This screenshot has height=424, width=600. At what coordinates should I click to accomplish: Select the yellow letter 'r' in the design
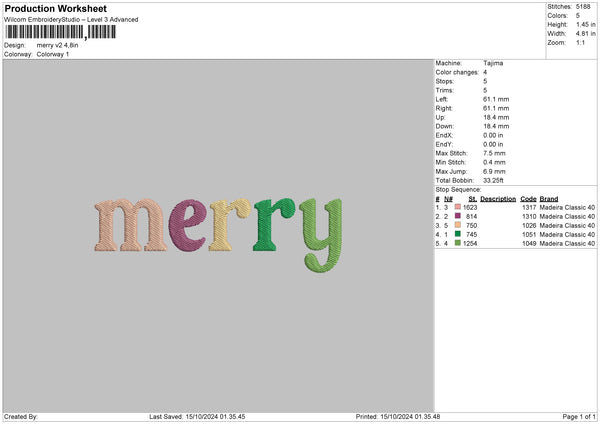230,225
